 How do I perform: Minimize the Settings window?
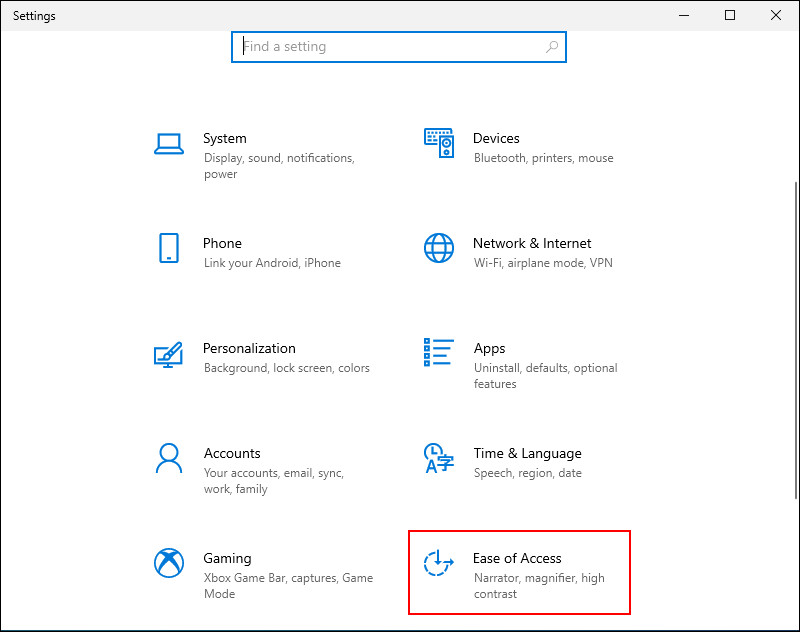684,15
